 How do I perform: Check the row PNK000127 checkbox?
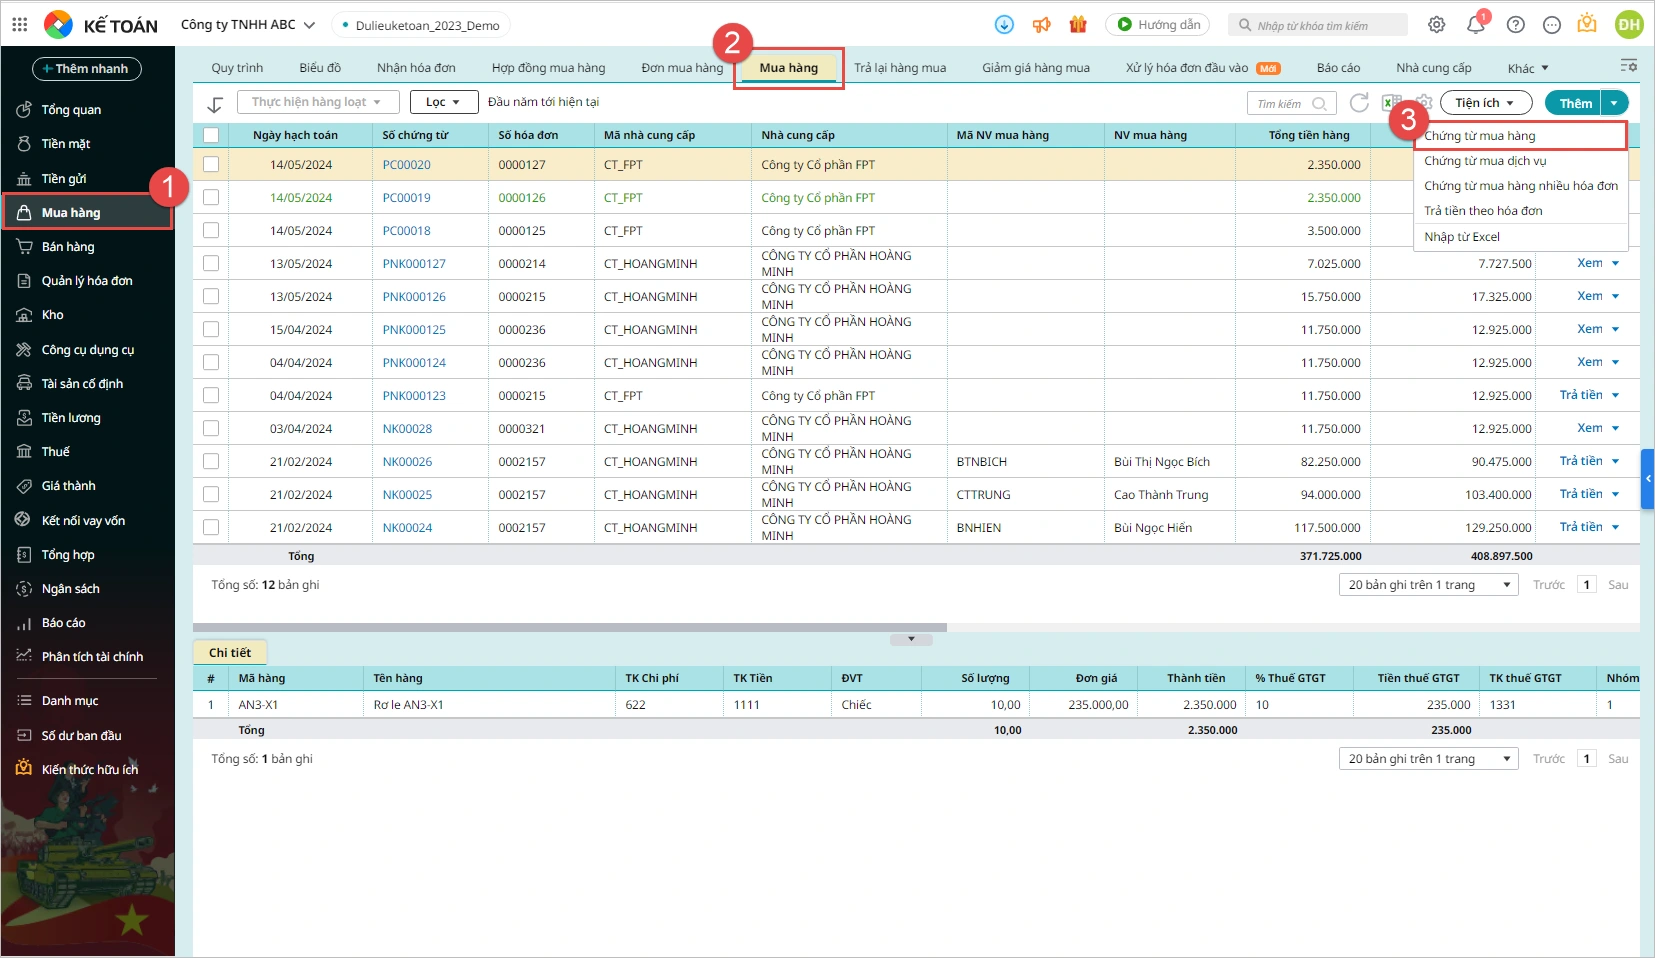point(211,263)
